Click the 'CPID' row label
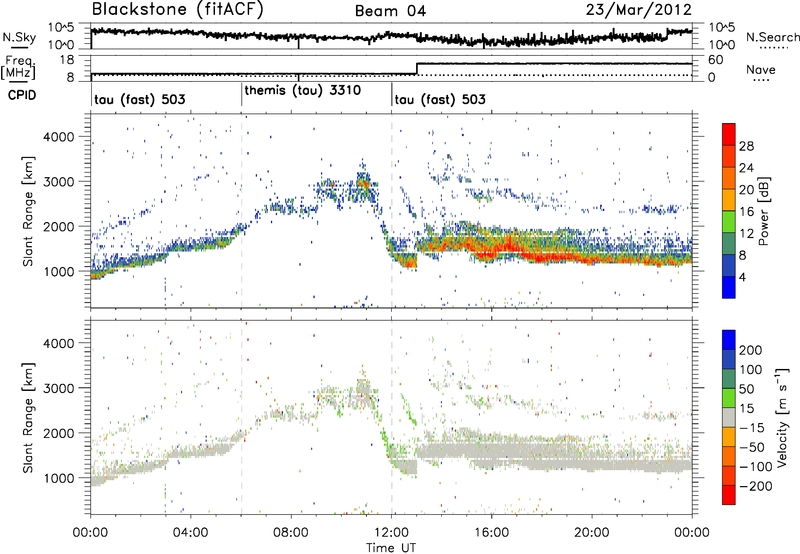Screen dimensions: 800x554 pyautogui.click(x=22, y=95)
